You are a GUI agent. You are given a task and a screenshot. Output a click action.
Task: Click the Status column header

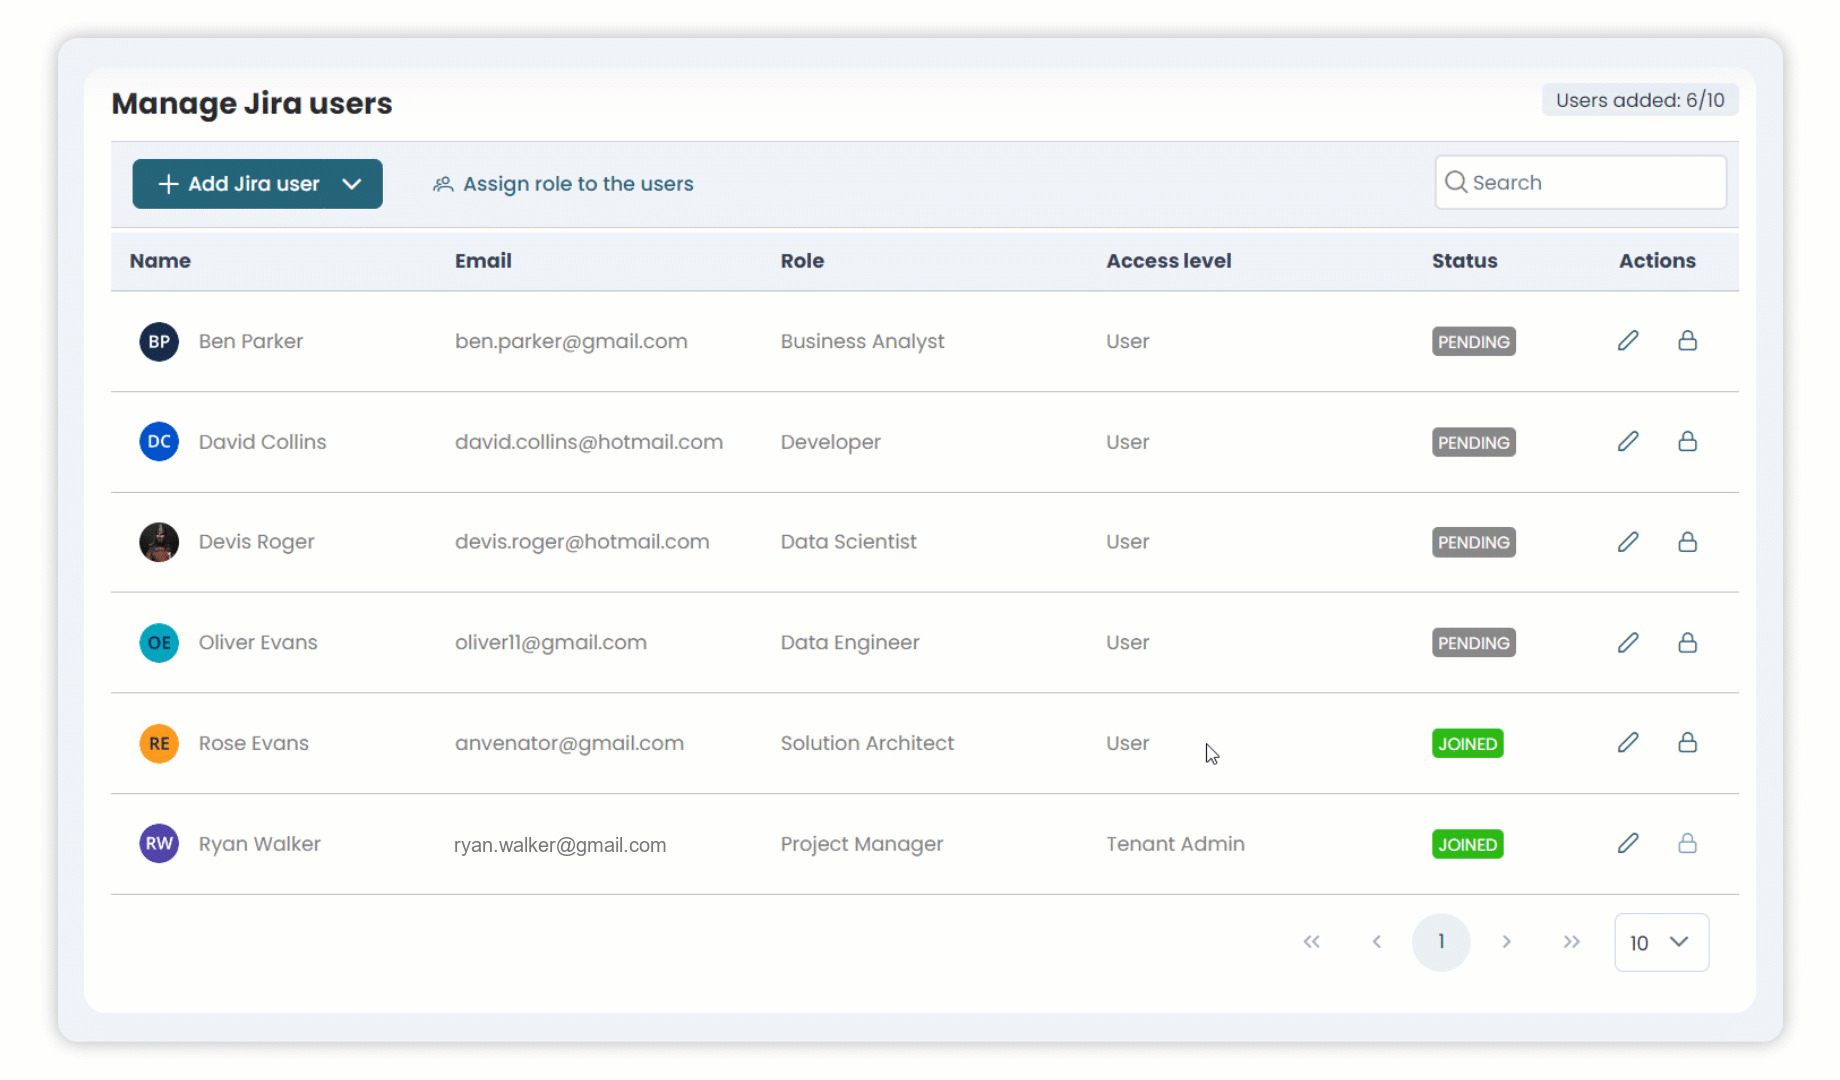1464,261
